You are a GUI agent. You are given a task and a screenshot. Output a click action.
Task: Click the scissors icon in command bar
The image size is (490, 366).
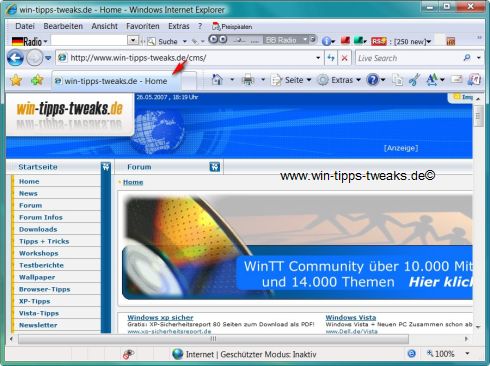tap(414, 80)
